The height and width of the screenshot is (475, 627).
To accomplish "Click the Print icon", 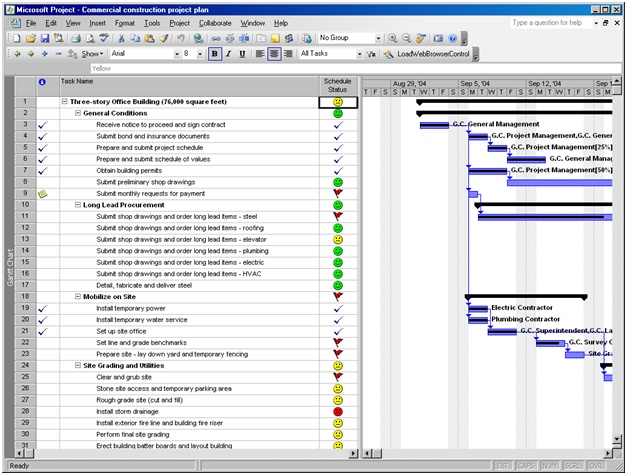I will point(76,38).
